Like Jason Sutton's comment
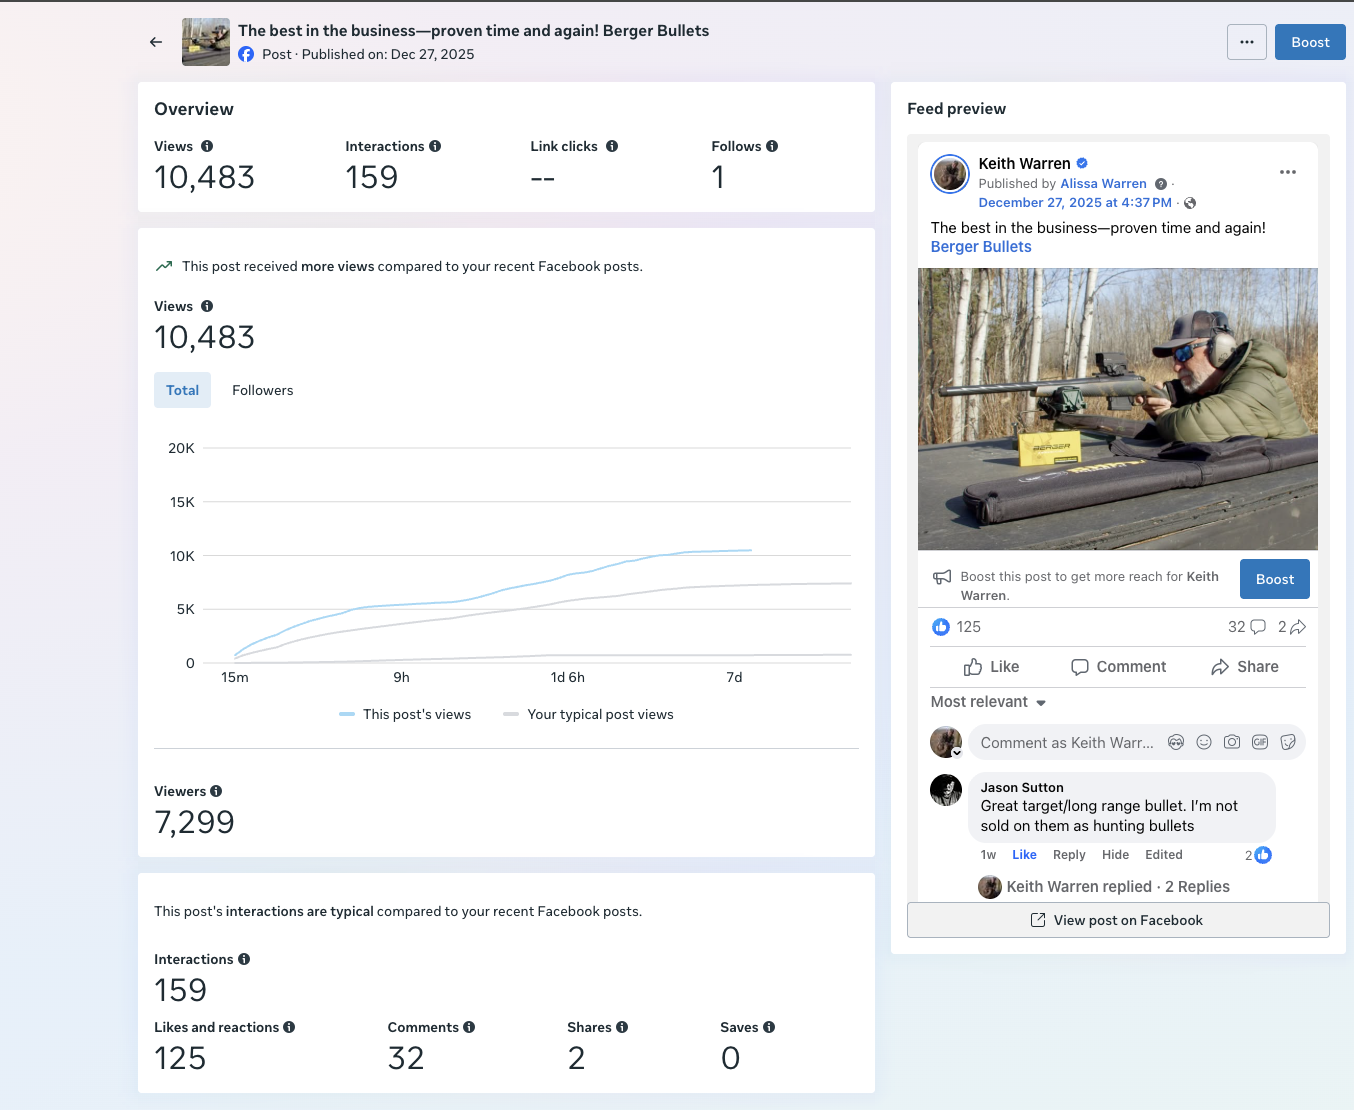This screenshot has width=1354, height=1110. point(1024,855)
